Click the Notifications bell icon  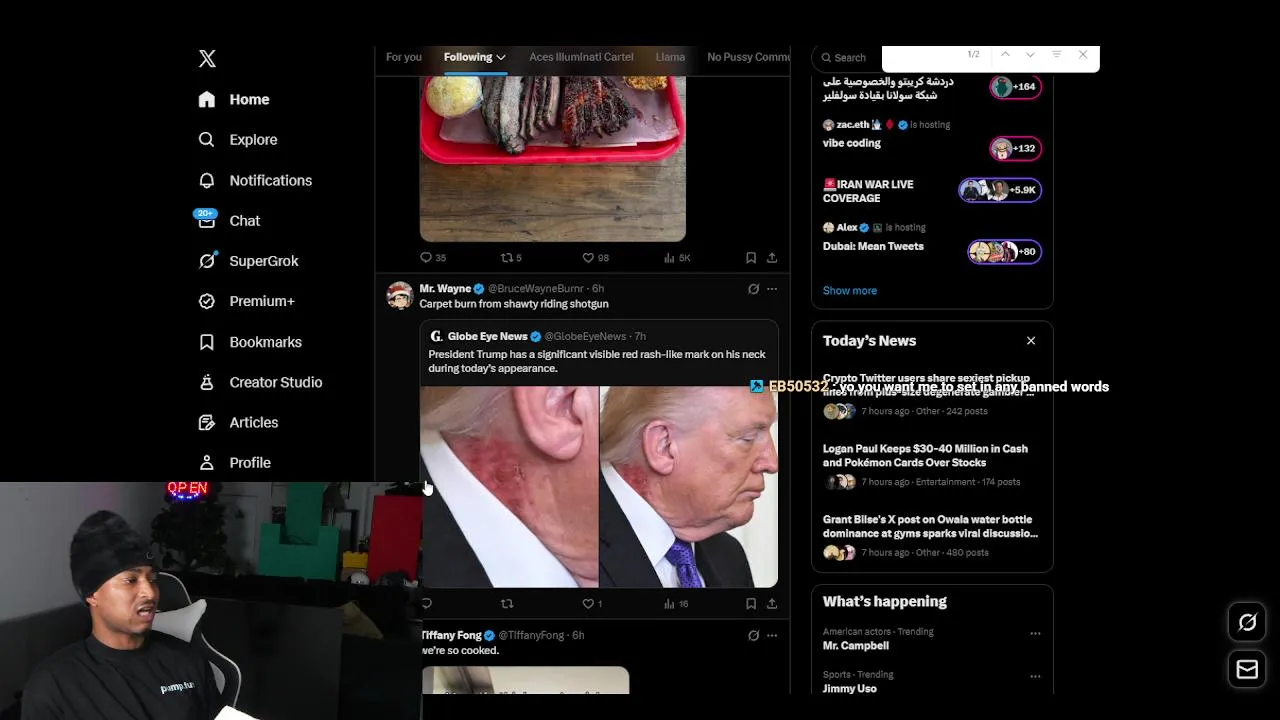tap(207, 180)
